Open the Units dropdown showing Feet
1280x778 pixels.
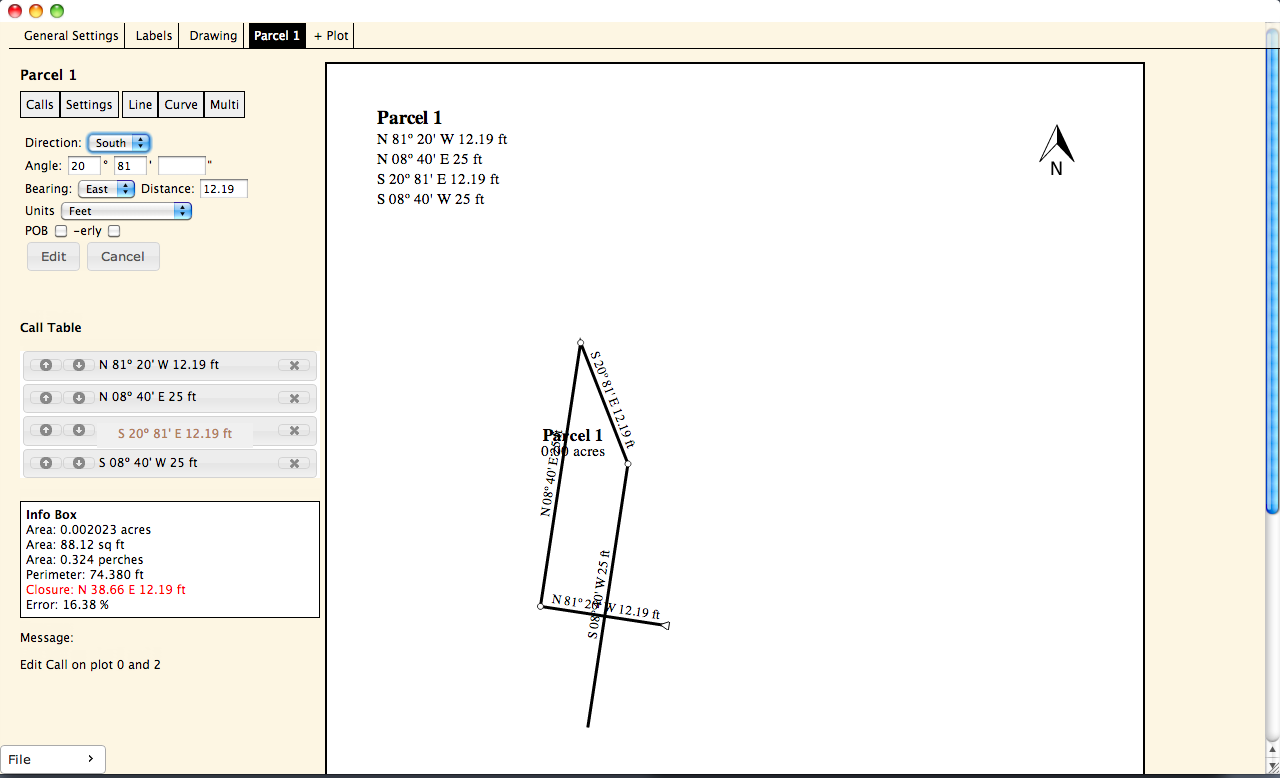click(x=126, y=210)
